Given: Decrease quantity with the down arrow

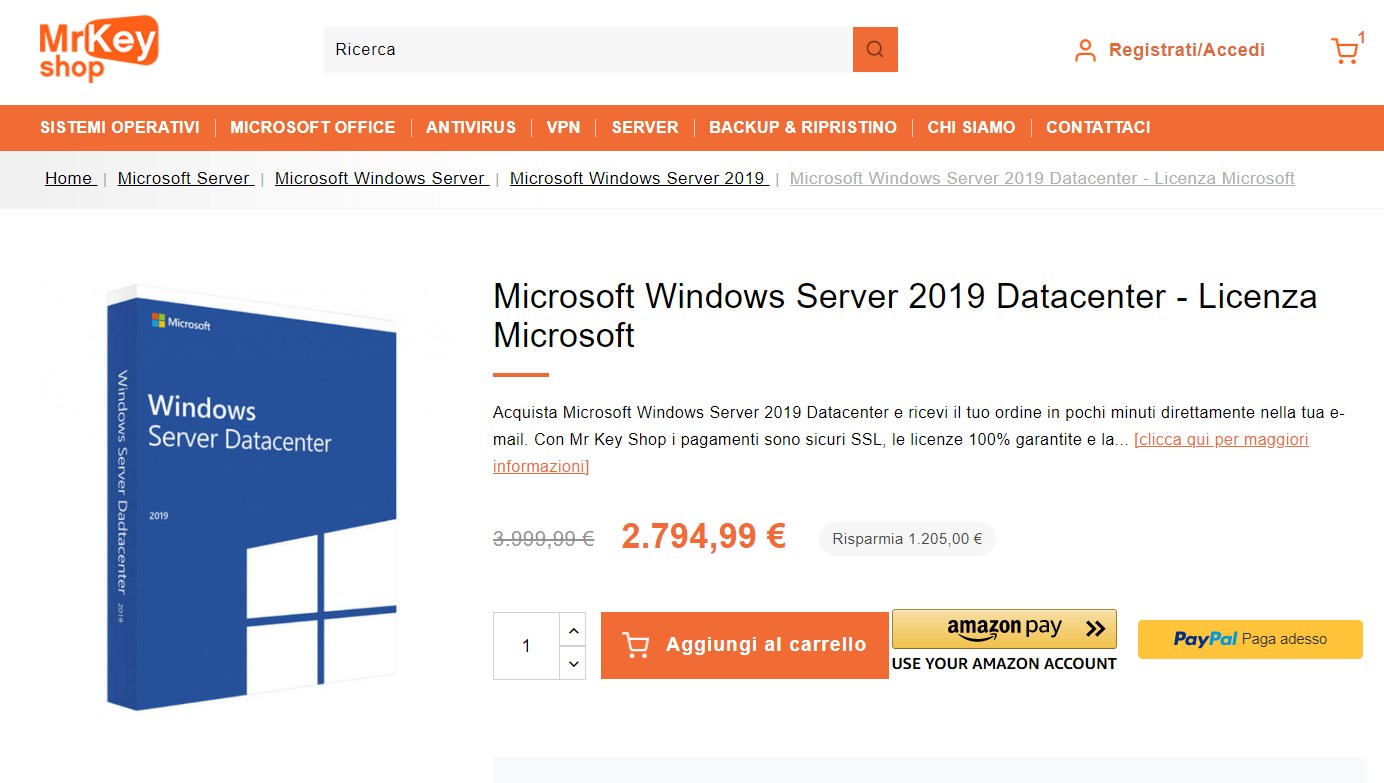Looking at the screenshot, I should coord(573,662).
